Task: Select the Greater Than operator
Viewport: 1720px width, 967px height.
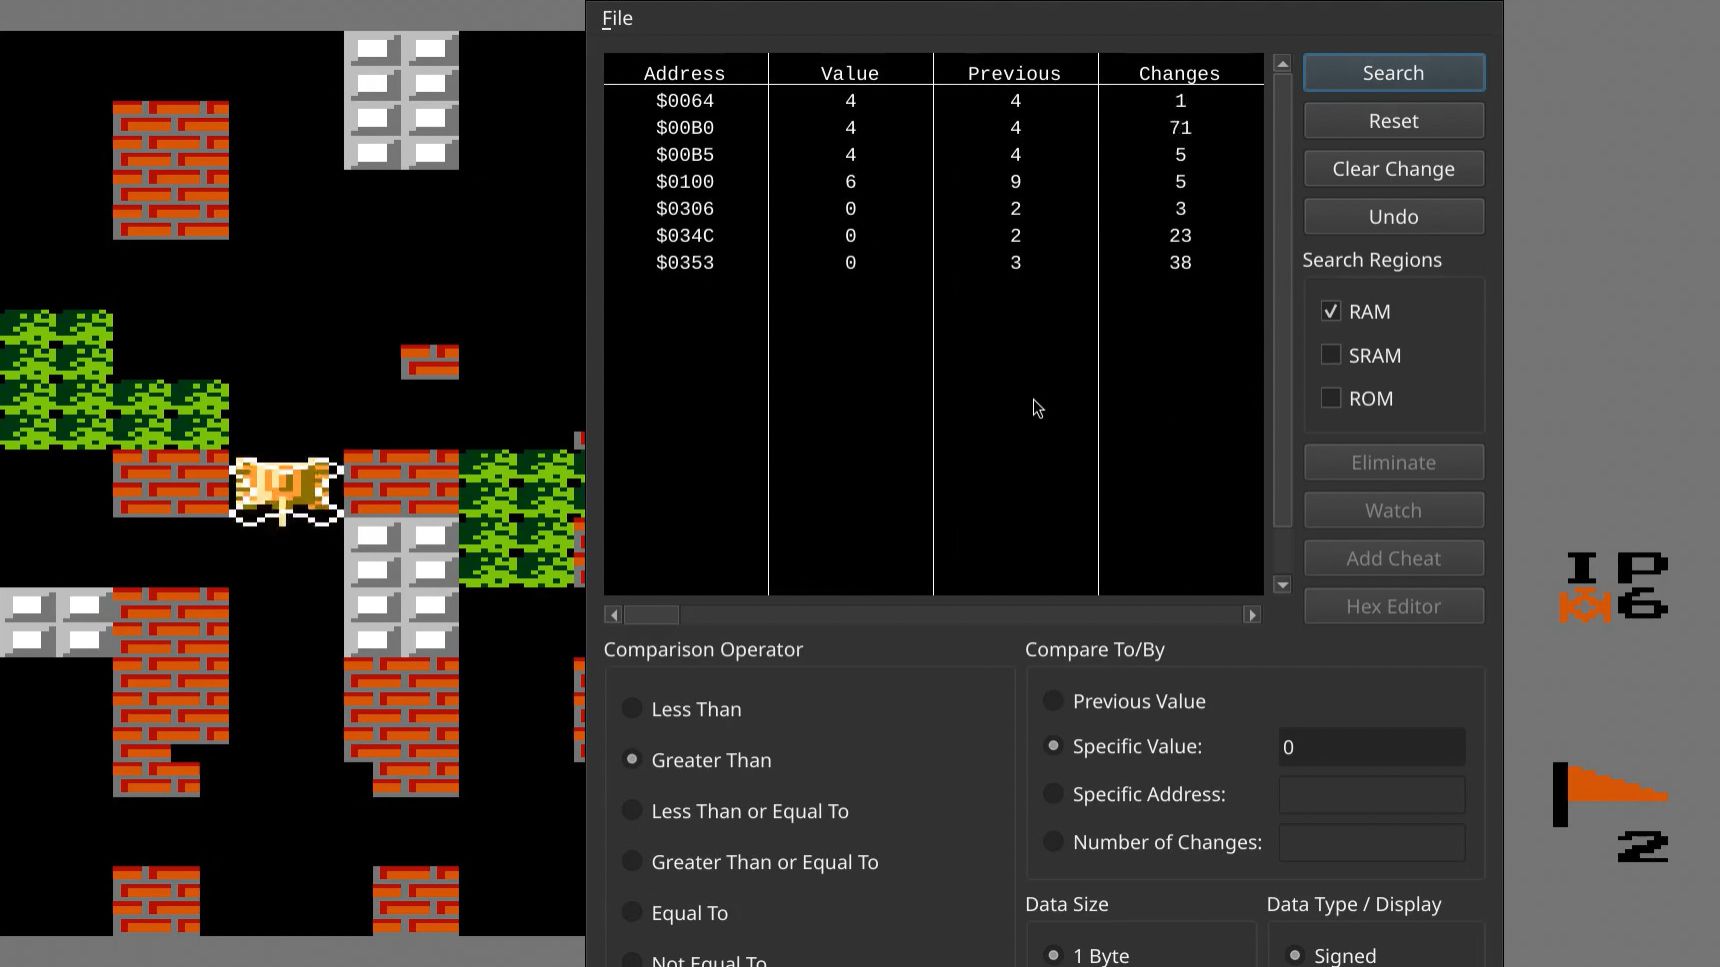Action: pos(632,760)
